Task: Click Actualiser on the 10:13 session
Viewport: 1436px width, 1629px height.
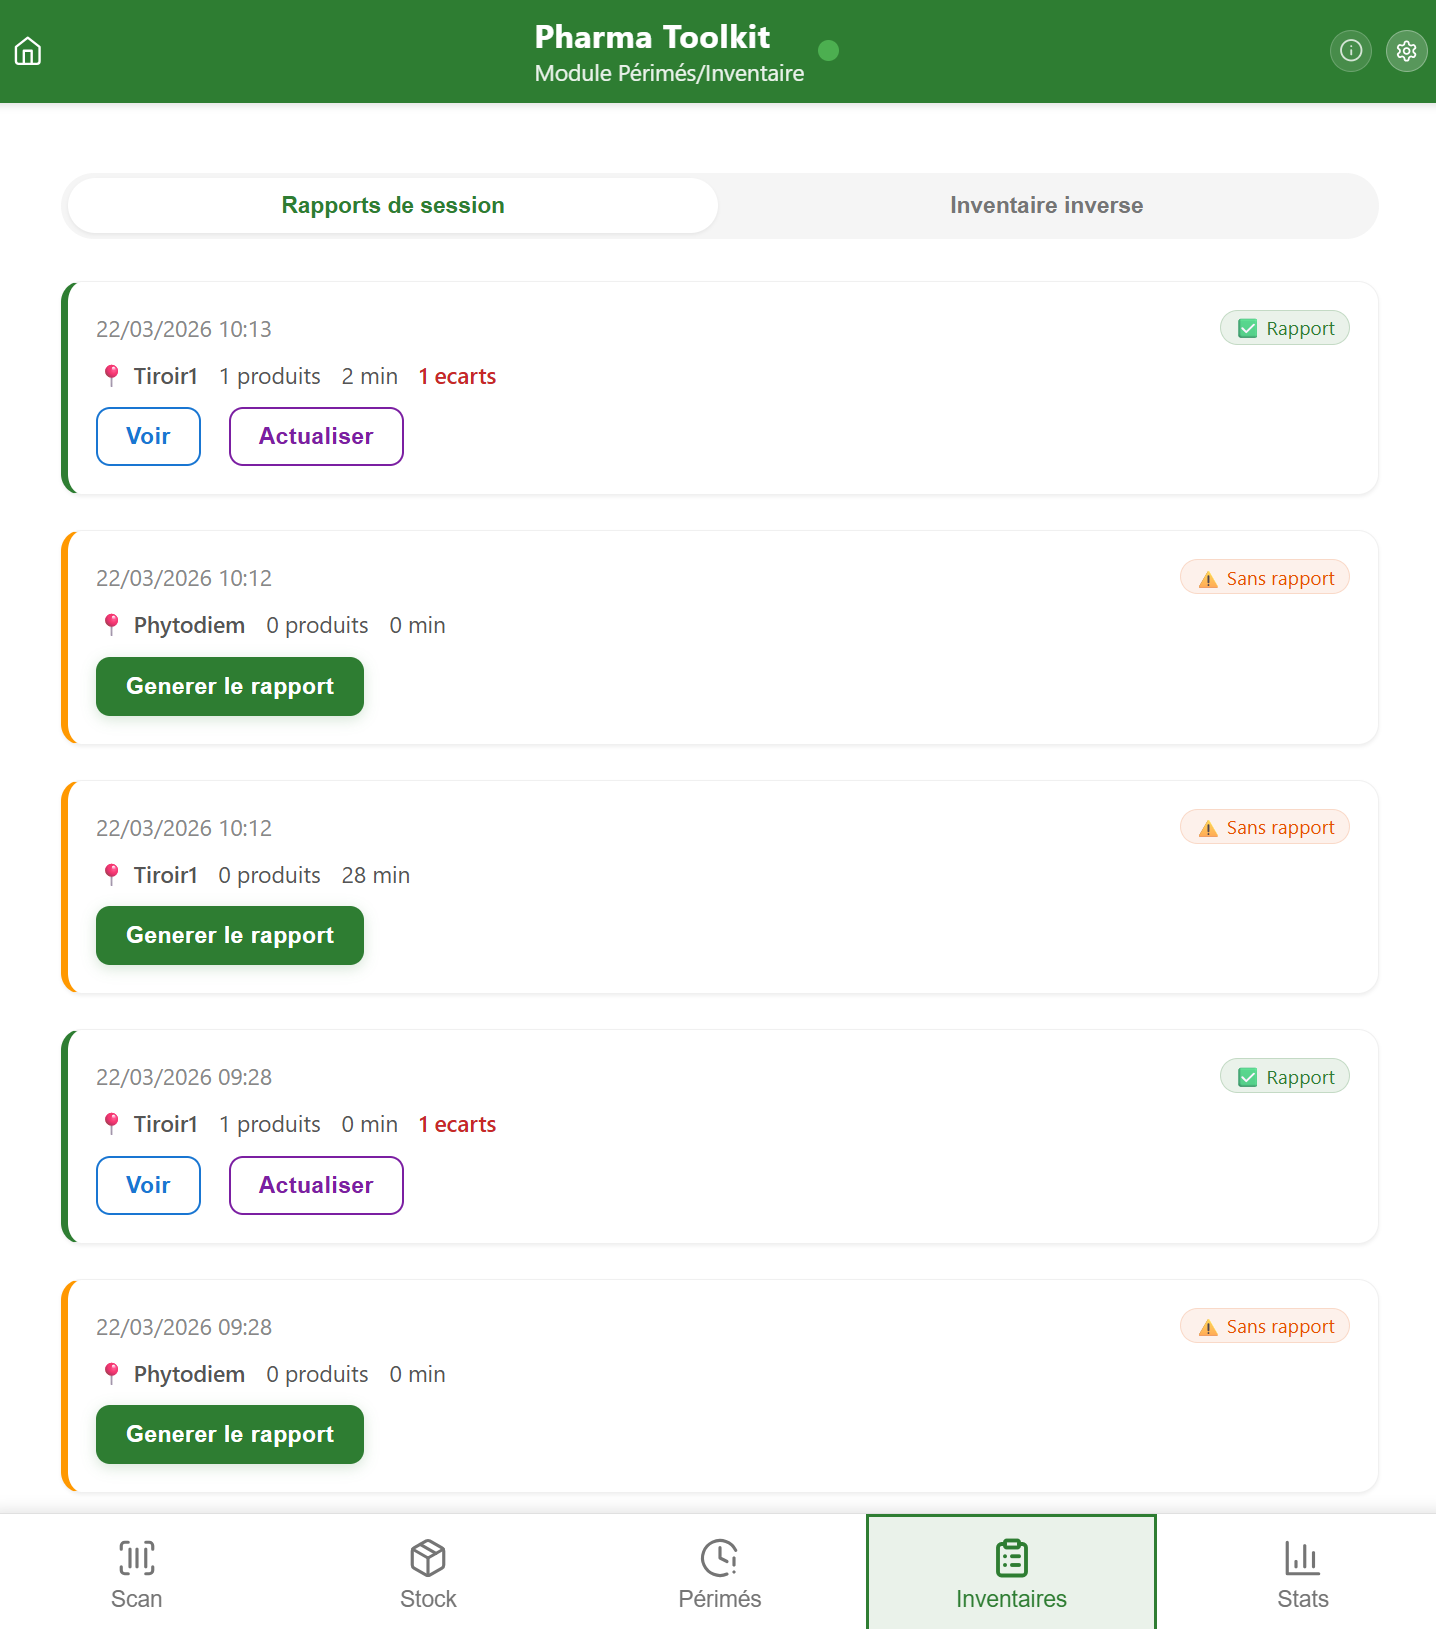Action: (x=316, y=437)
